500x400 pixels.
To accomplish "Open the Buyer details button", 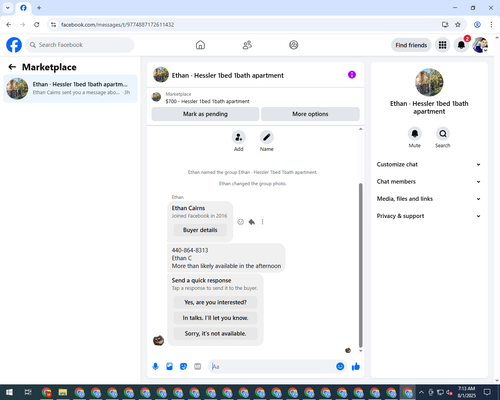I will point(200,230).
